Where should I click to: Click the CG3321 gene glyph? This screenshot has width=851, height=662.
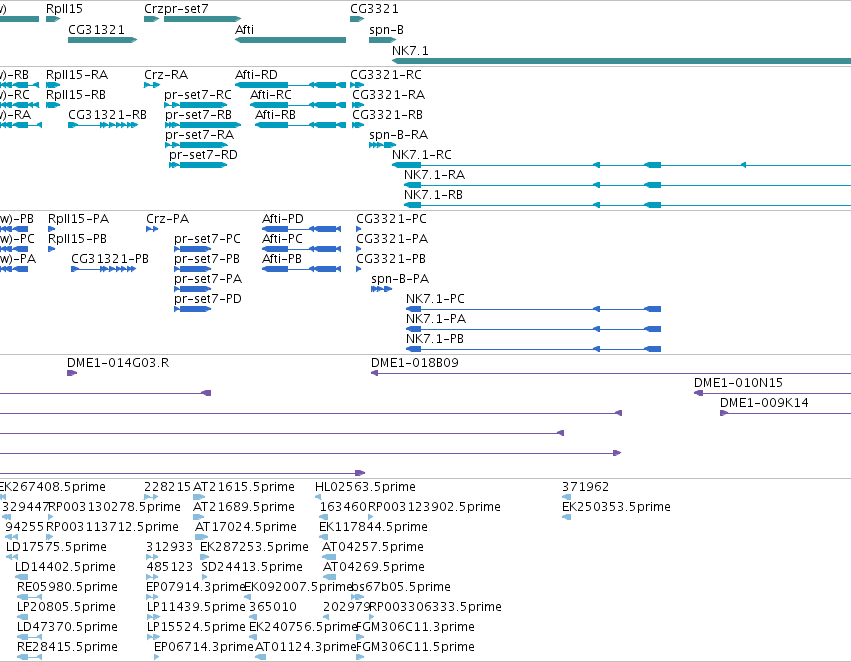tap(357, 19)
